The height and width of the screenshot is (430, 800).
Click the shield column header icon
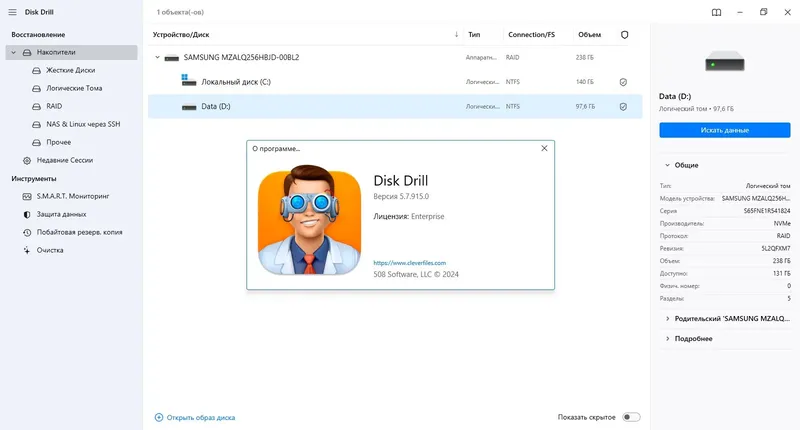click(x=624, y=35)
